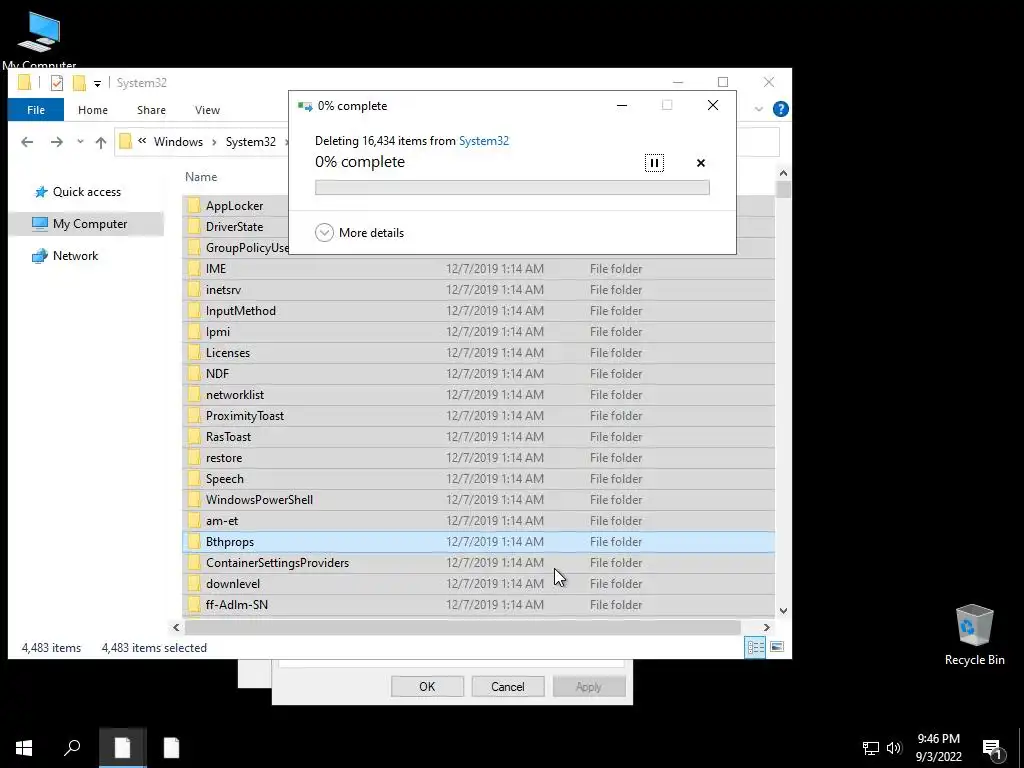Click System32 in the address breadcrumb
Screen dimensions: 1024x768
point(251,142)
